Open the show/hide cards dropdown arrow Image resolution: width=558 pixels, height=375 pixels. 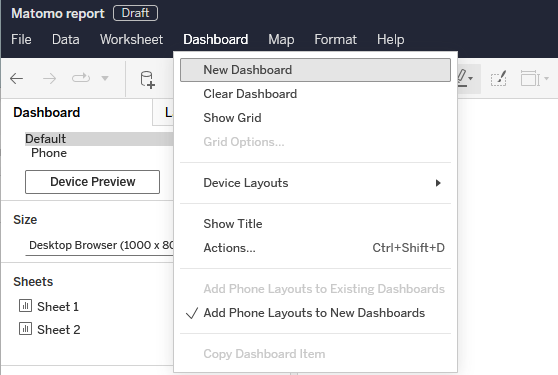tap(546, 78)
